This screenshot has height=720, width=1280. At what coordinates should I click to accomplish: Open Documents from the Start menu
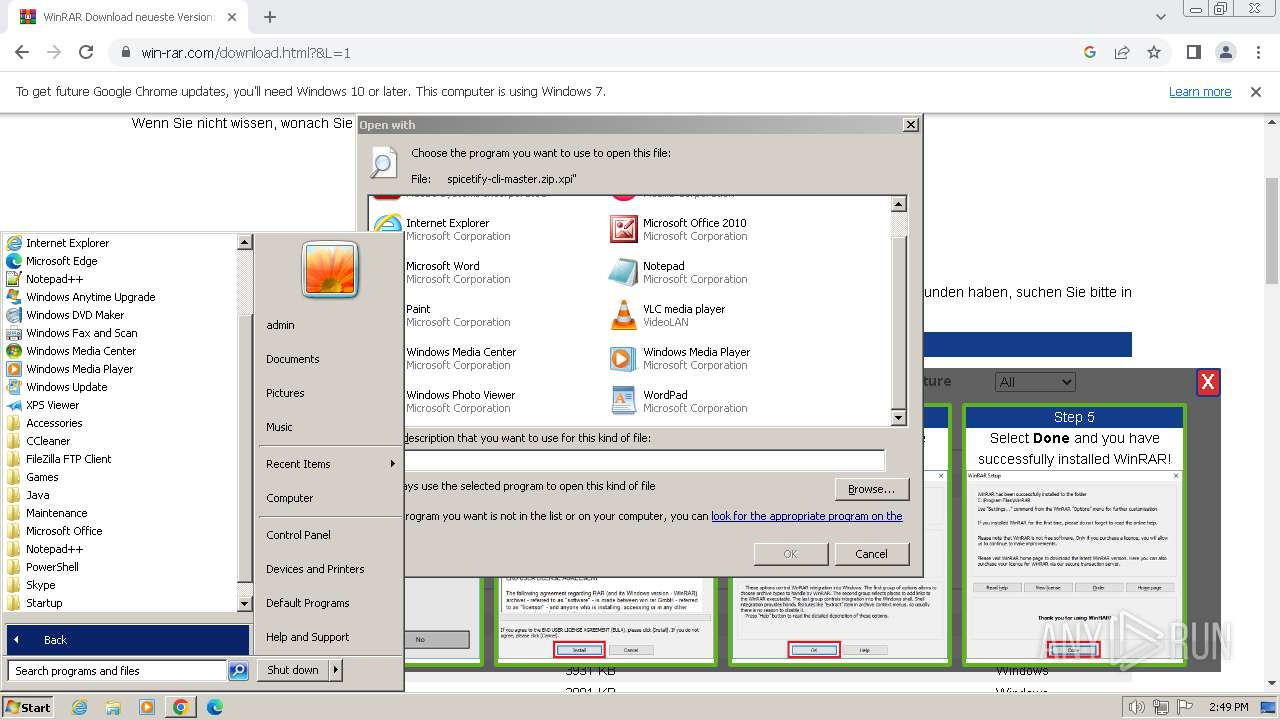[x=293, y=359]
